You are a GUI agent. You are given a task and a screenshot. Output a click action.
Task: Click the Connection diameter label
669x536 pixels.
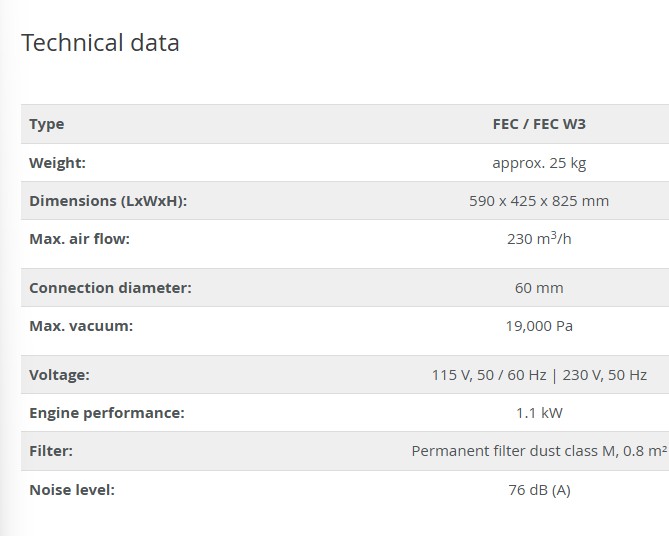110,287
